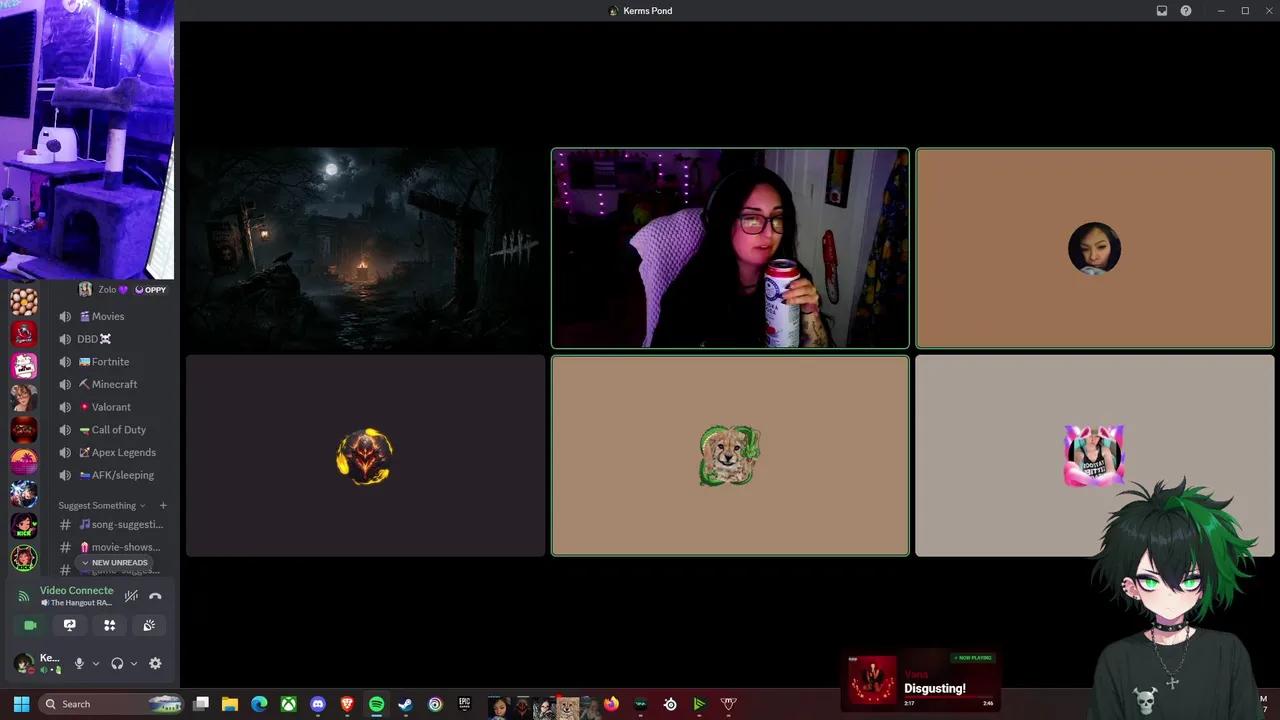Select the red logo server icon
Image resolution: width=1280 pixels, height=720 pixels.
tap(24, 333)
